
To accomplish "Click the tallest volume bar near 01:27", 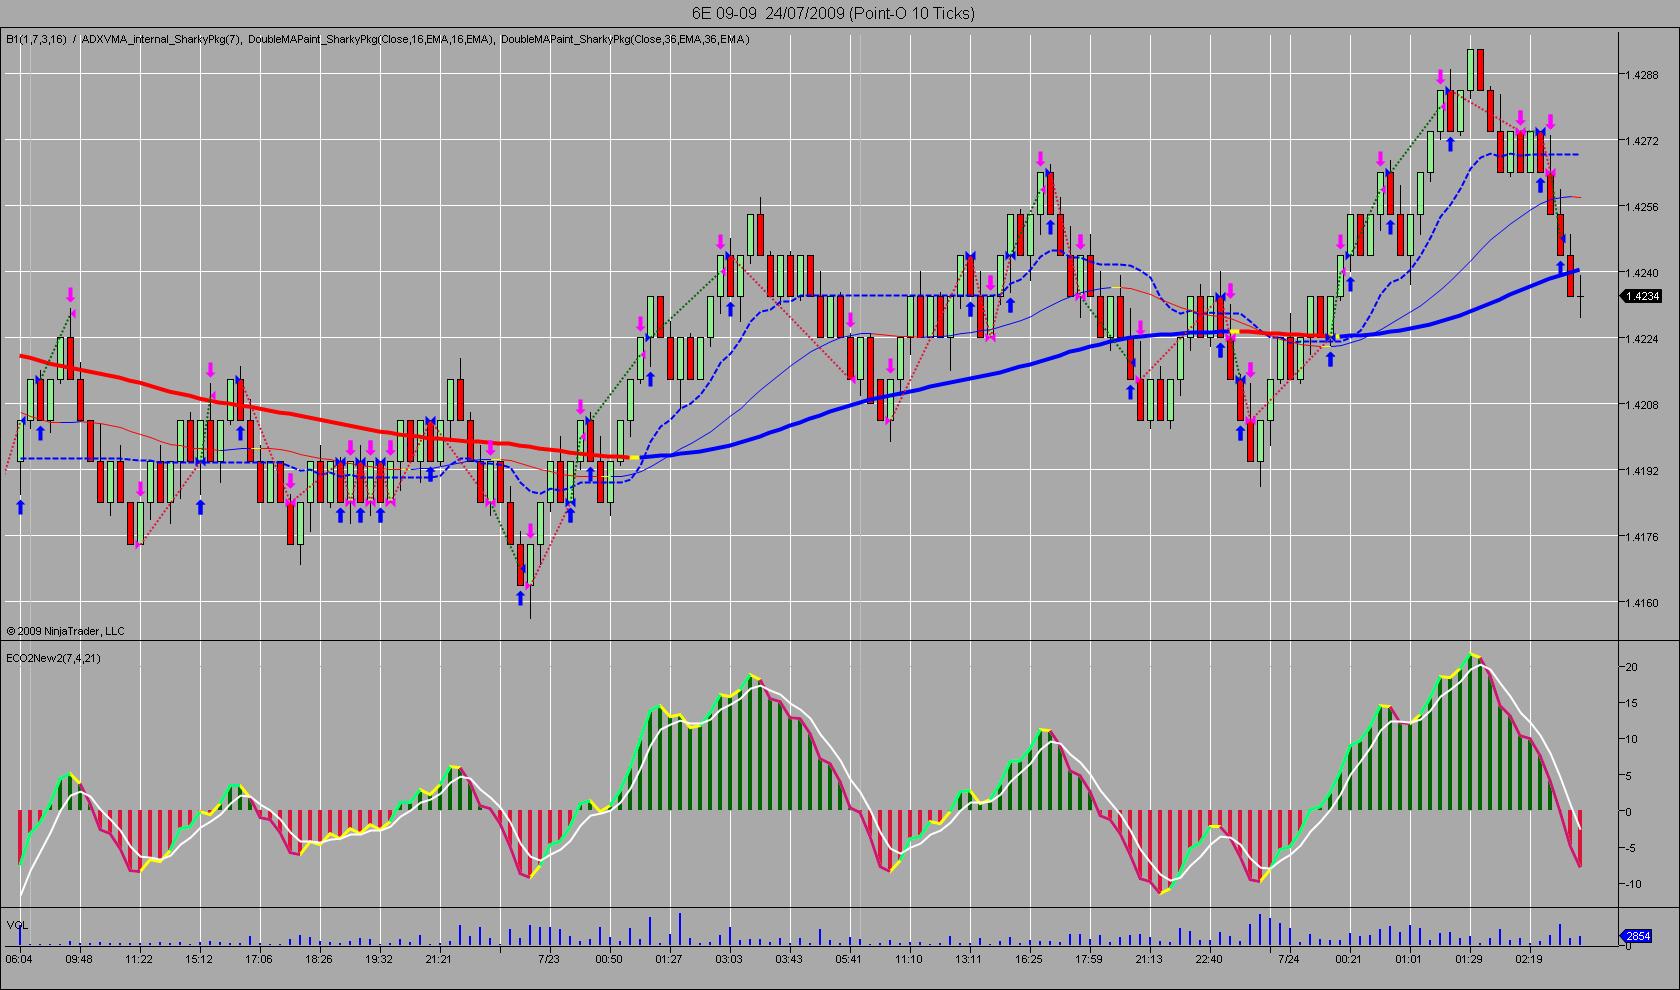I will pyautogui.click(x=680, y=928).
